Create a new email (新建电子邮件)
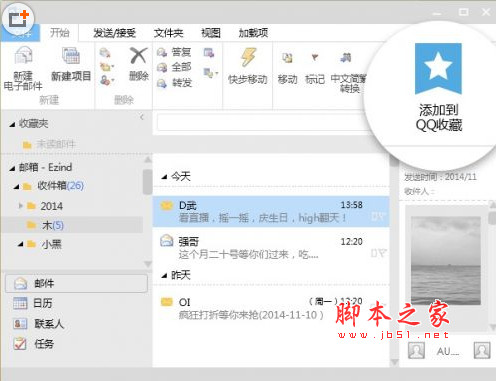496x381 pixels. click(23, 68)
